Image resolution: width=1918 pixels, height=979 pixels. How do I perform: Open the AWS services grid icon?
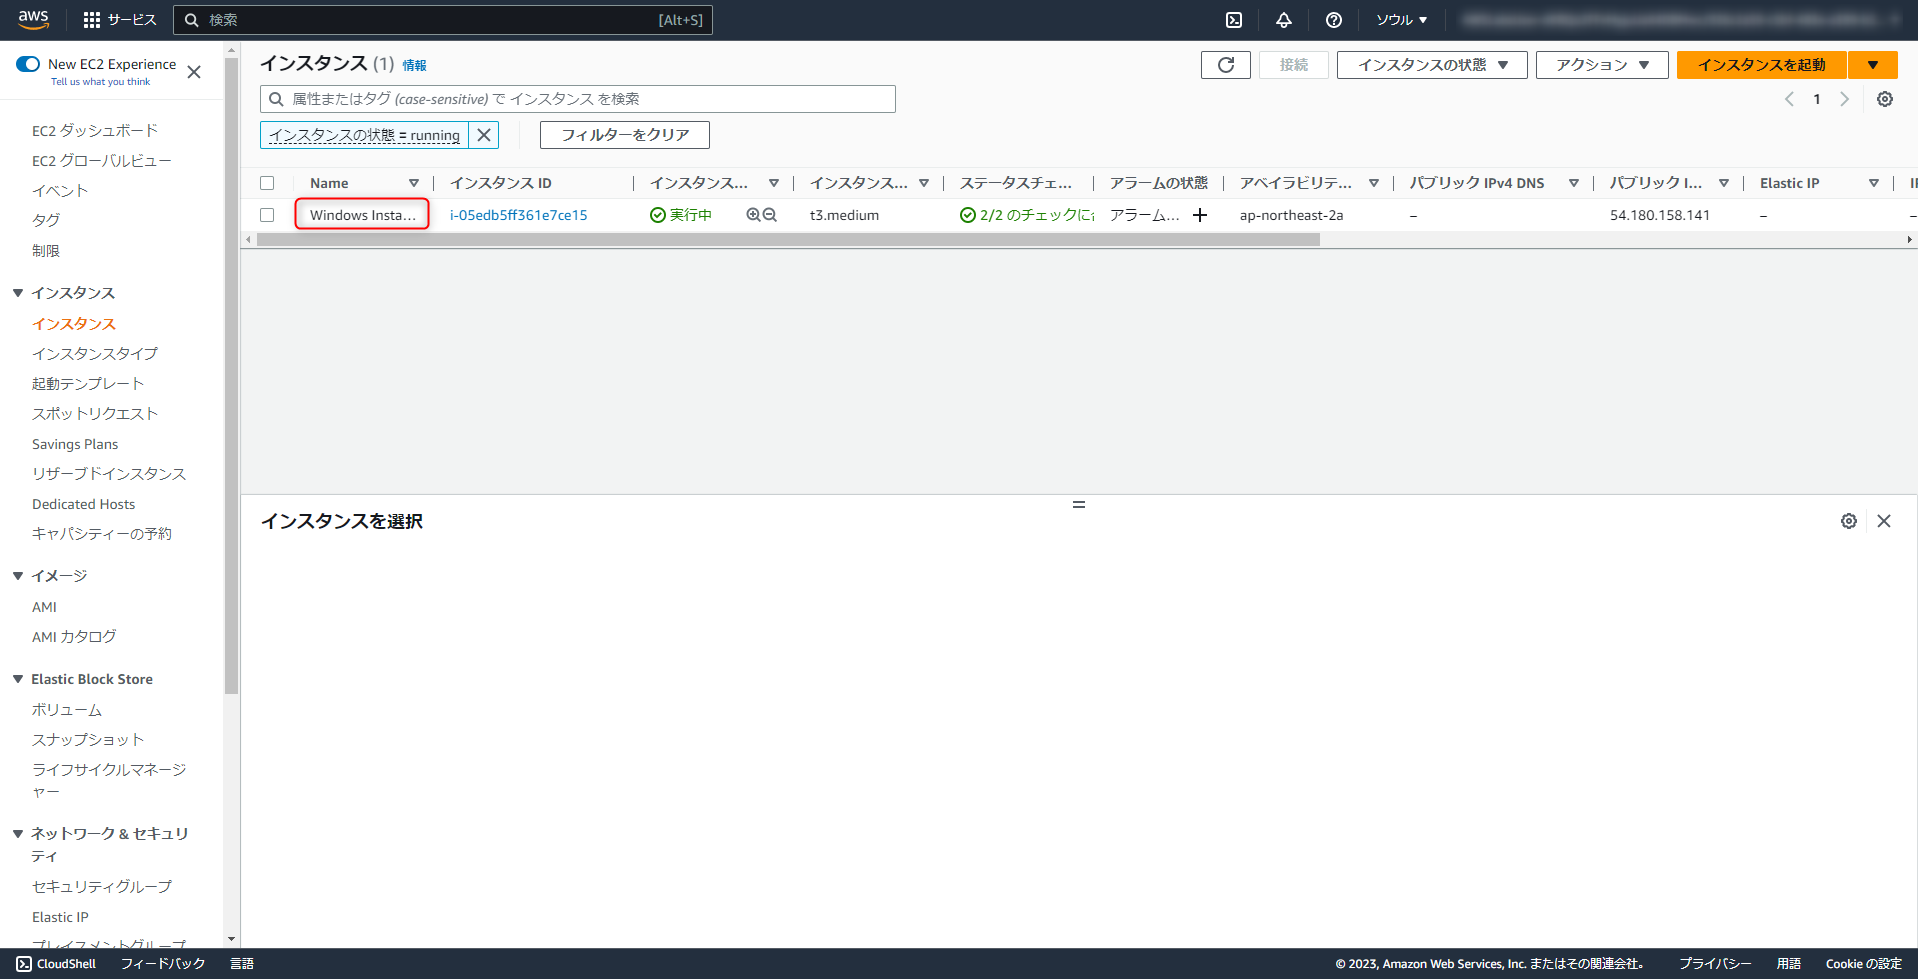coord(91,19)
